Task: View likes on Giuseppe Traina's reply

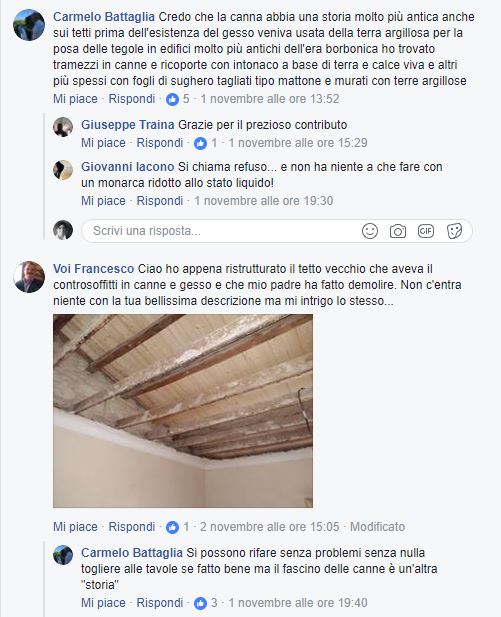Action: point(200,143)
